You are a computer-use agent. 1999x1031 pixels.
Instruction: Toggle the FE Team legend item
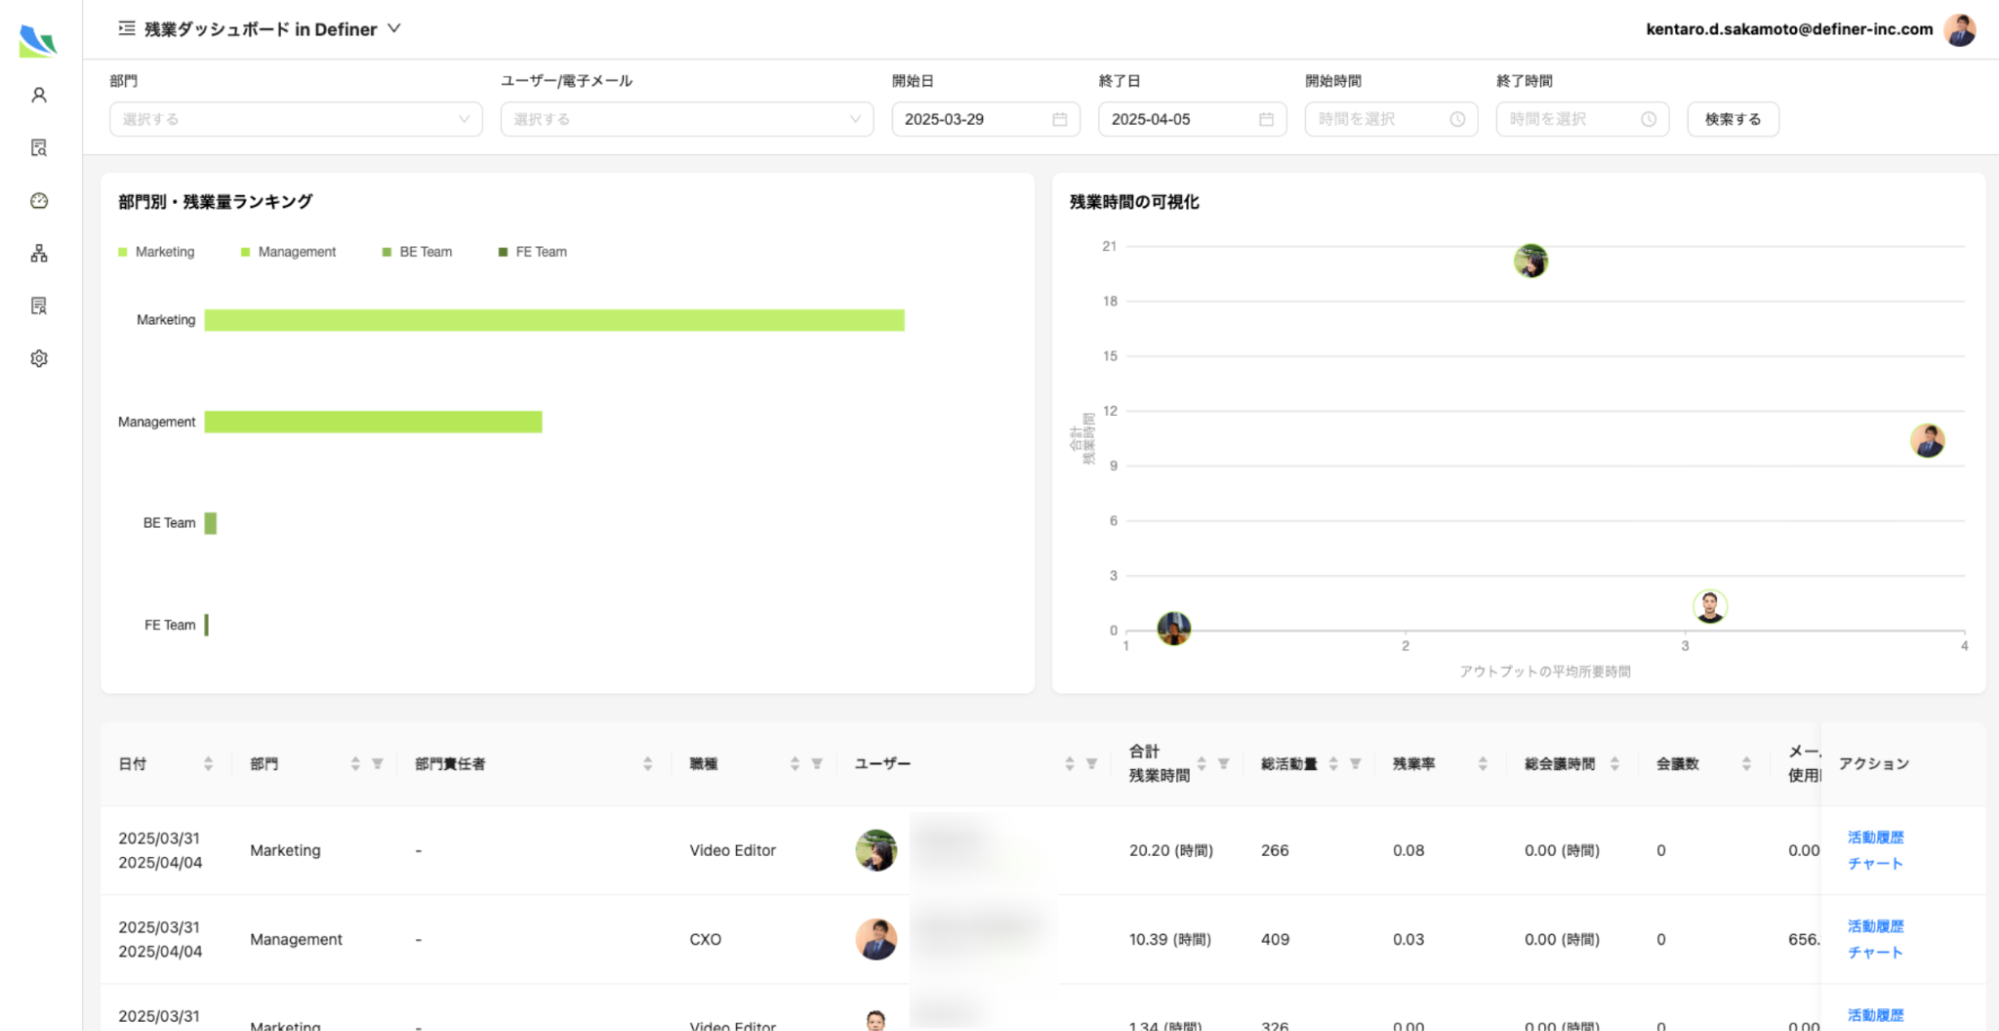pyautogui.click(x=531, y=251)
